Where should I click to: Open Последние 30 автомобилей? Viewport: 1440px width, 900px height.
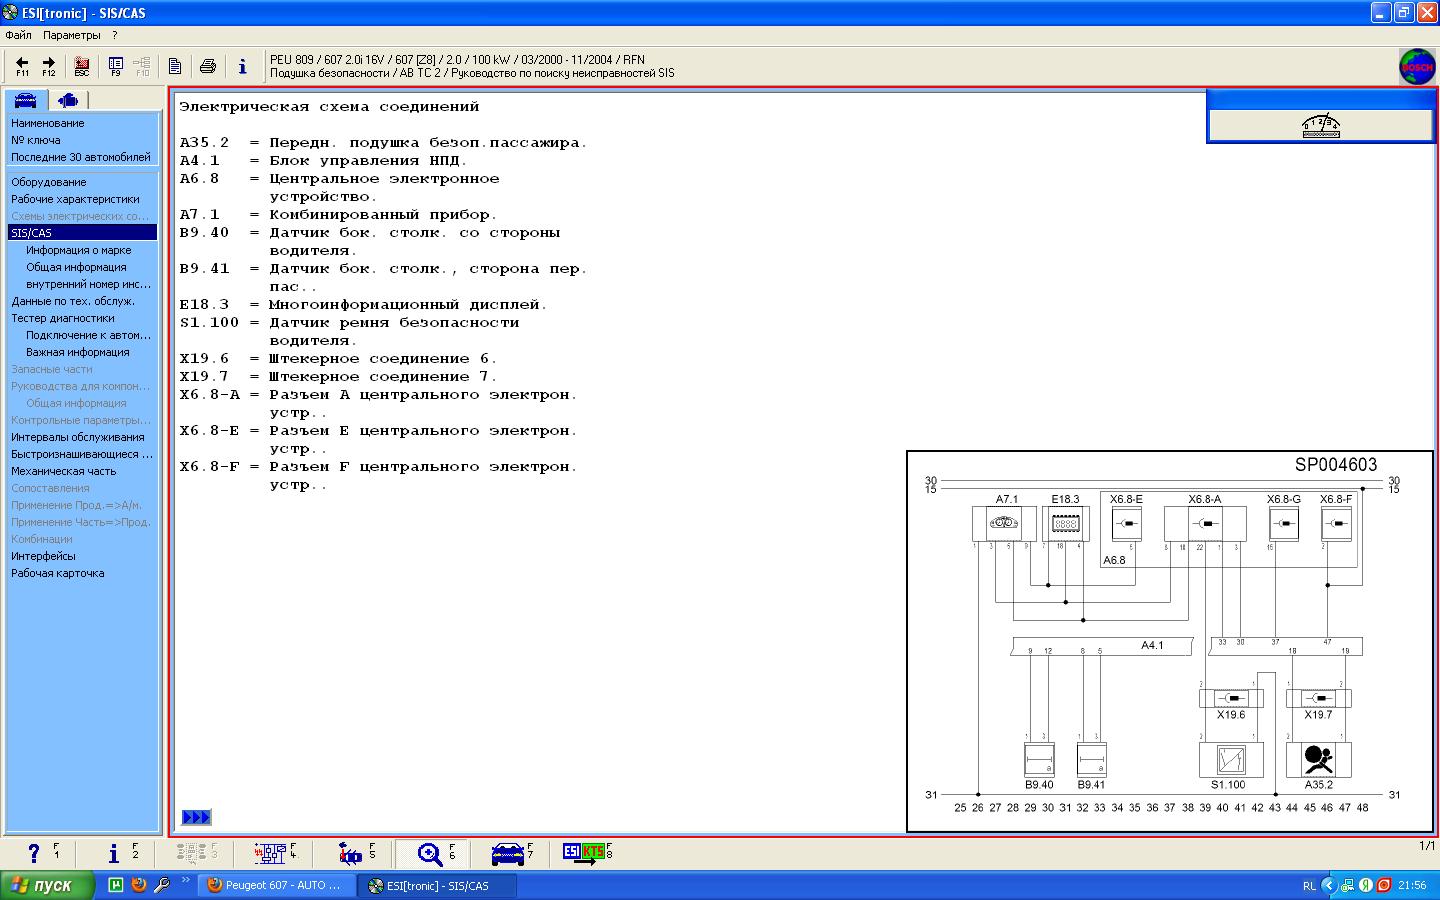(81, 157)
